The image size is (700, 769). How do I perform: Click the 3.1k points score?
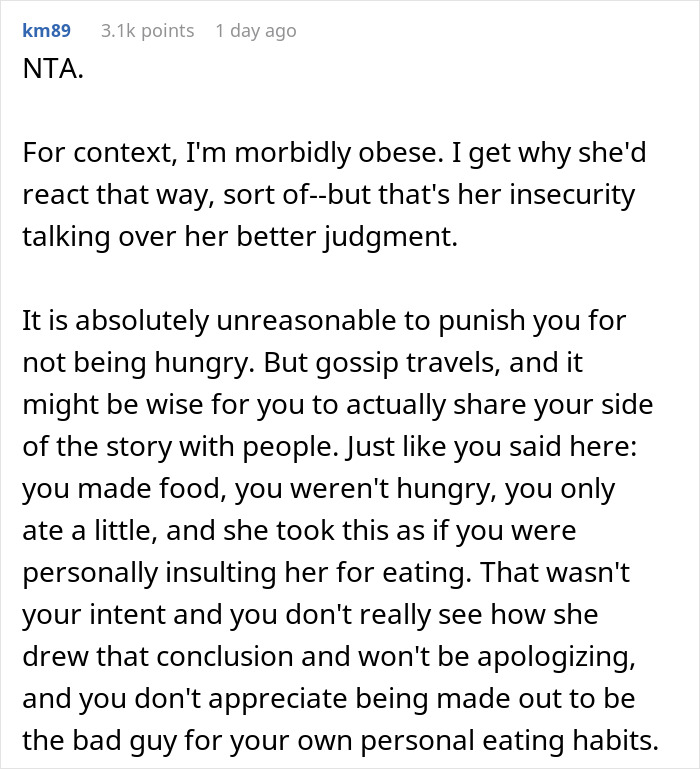(x=147, y=31)
